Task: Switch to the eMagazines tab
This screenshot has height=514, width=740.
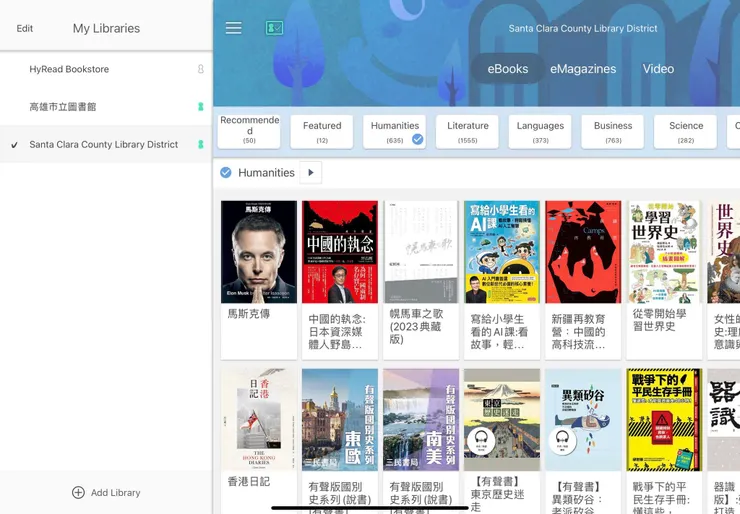Action: click(583, 69)
